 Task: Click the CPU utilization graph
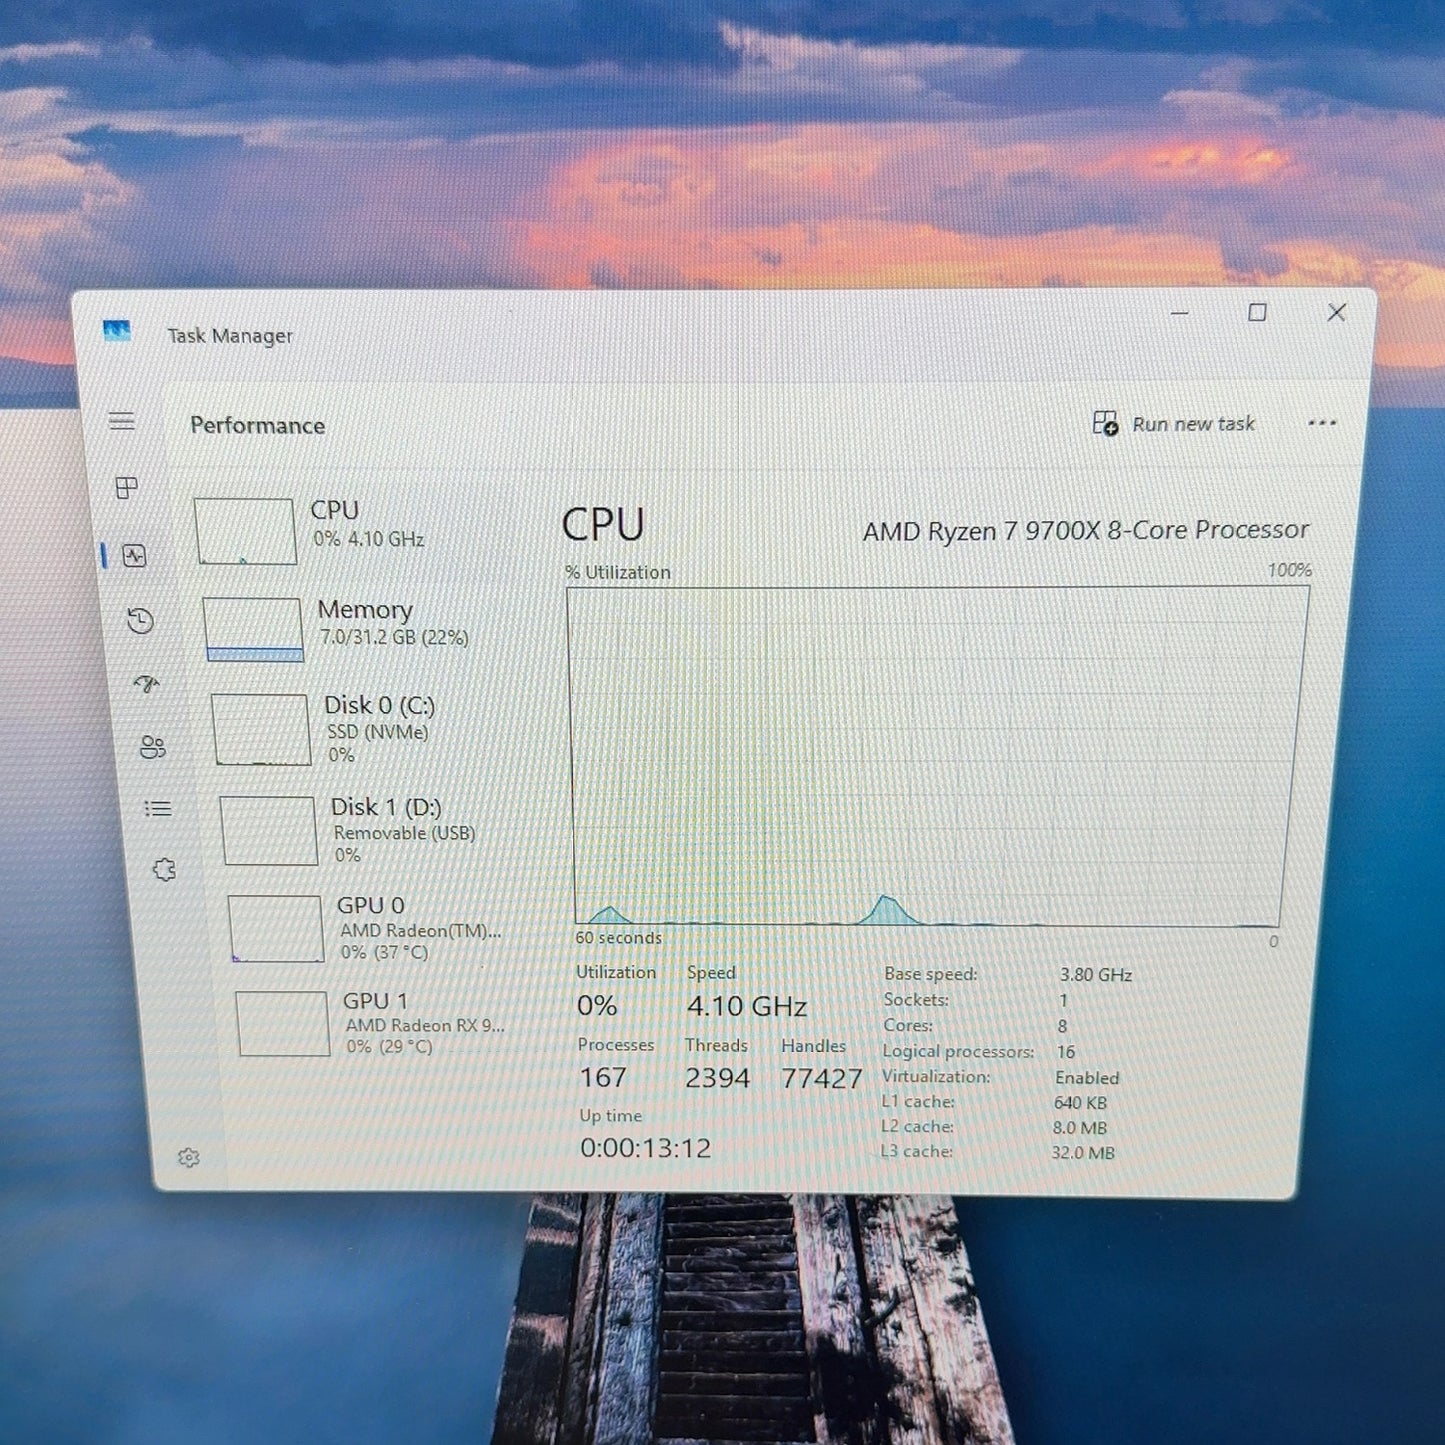[939, 756]
